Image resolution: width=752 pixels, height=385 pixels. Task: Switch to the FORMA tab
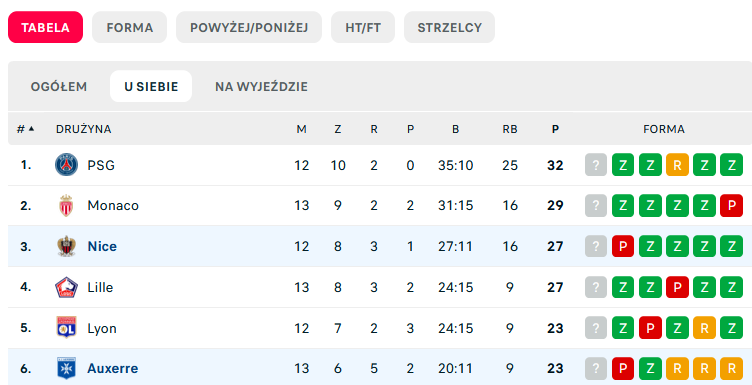129,27
